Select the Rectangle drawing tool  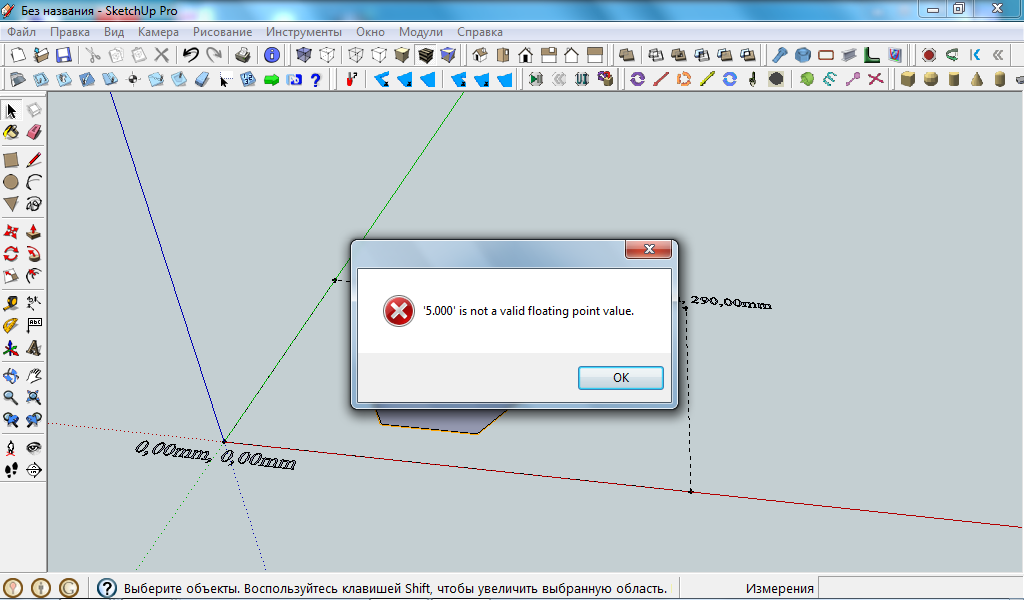[x=11, y=159]
